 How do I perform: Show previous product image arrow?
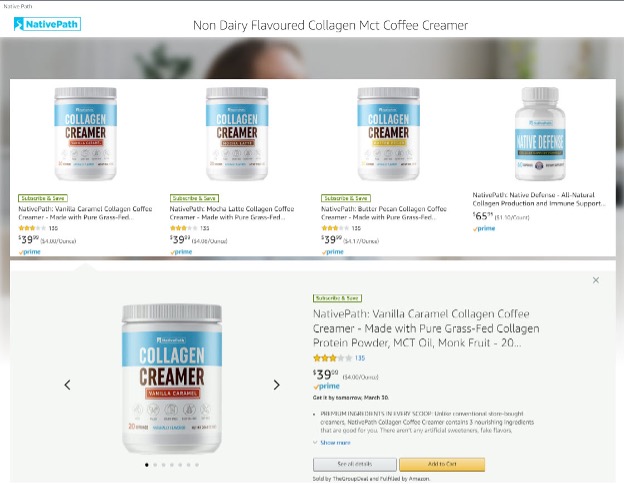click(x=67, y=384)
